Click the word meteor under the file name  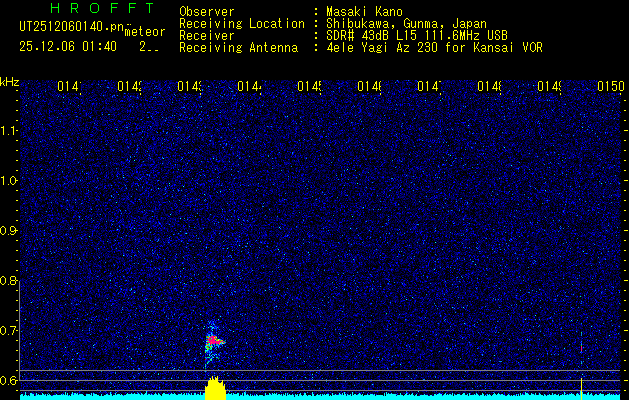click(145, 32)
